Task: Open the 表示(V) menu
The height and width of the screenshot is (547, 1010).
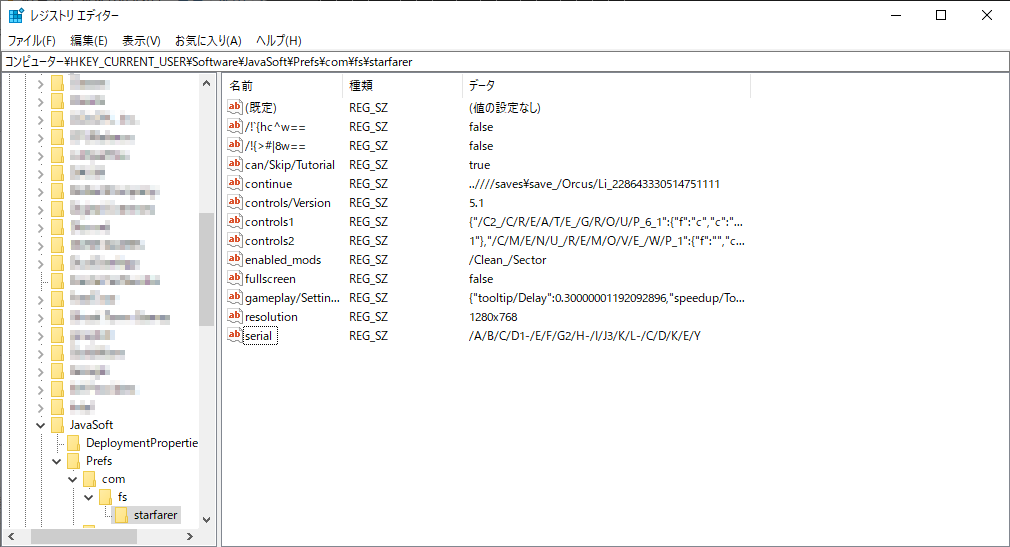Action: [x=141, y=41]
